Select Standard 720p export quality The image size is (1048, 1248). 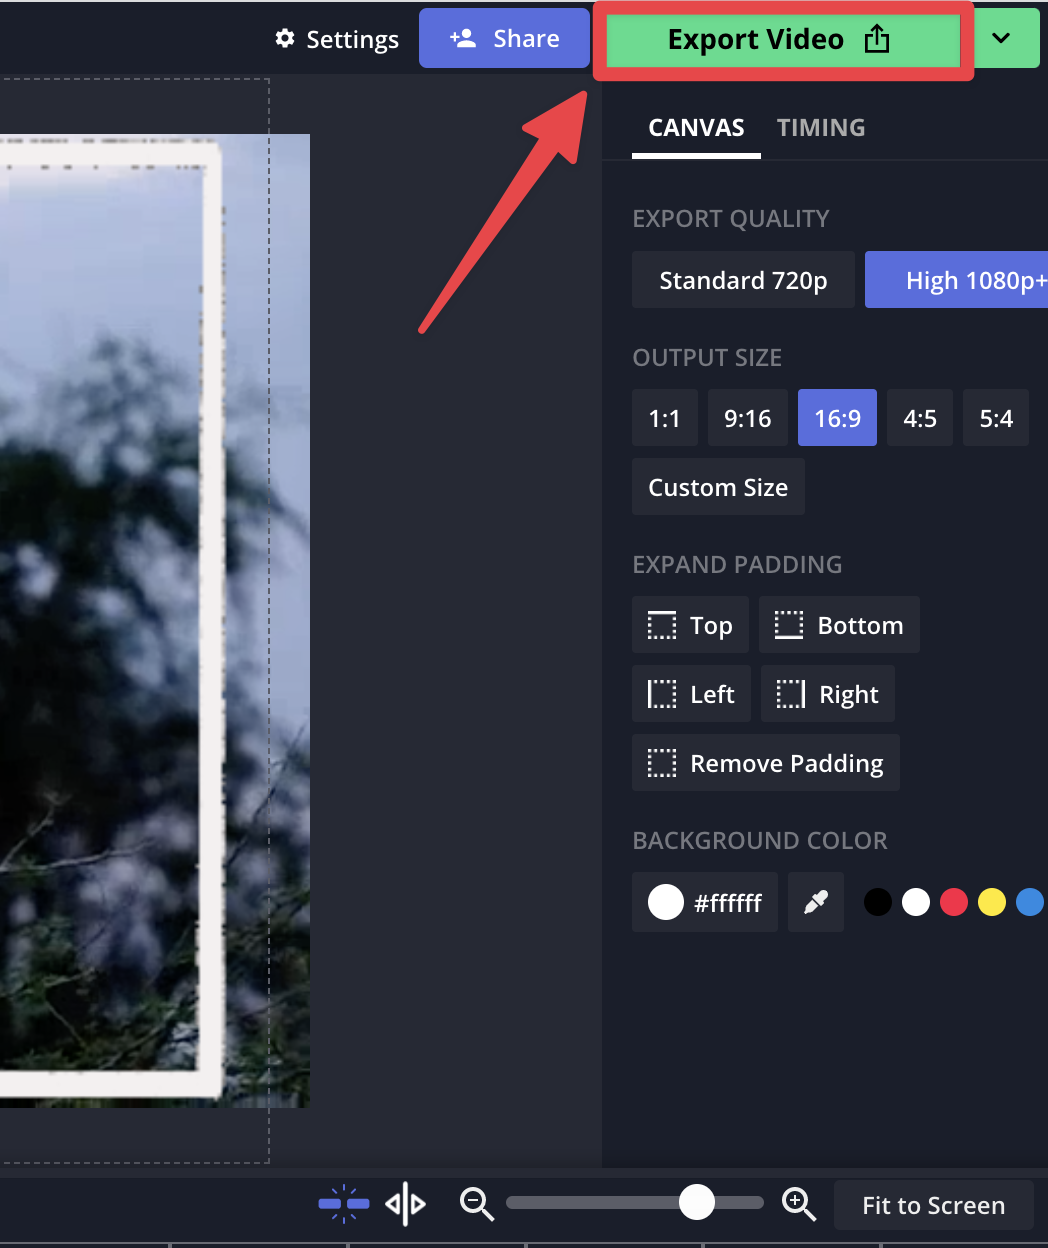click(x=743, y=280)
